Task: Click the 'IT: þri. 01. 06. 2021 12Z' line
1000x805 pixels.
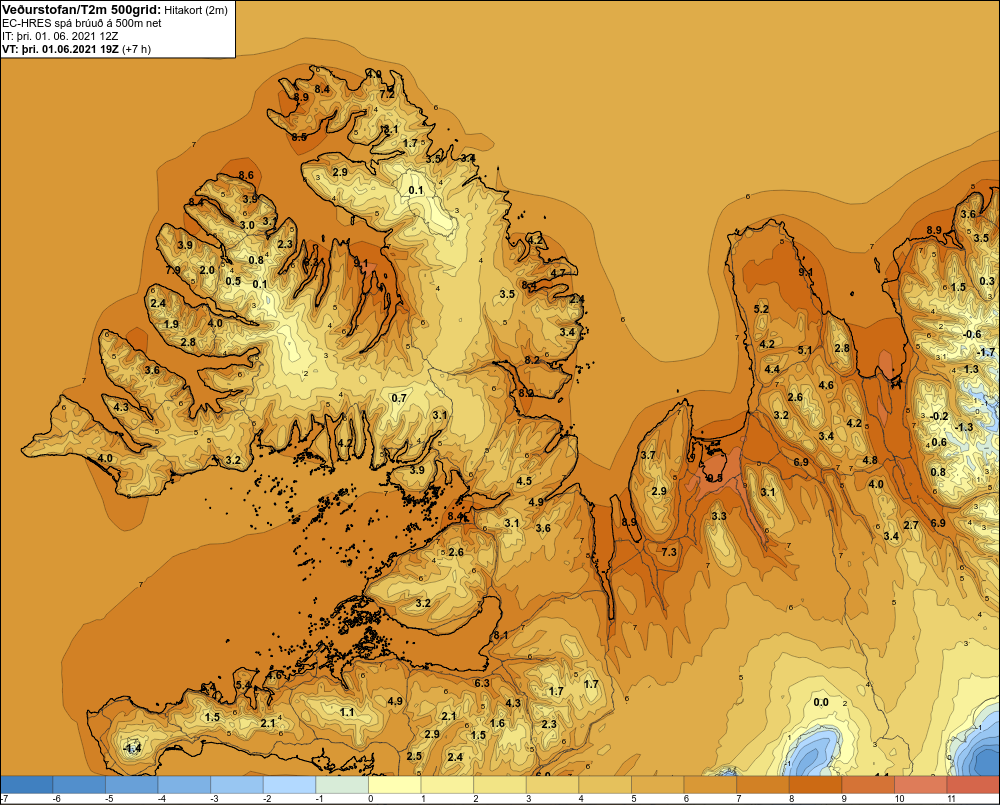Action: [x=60, y=36]
